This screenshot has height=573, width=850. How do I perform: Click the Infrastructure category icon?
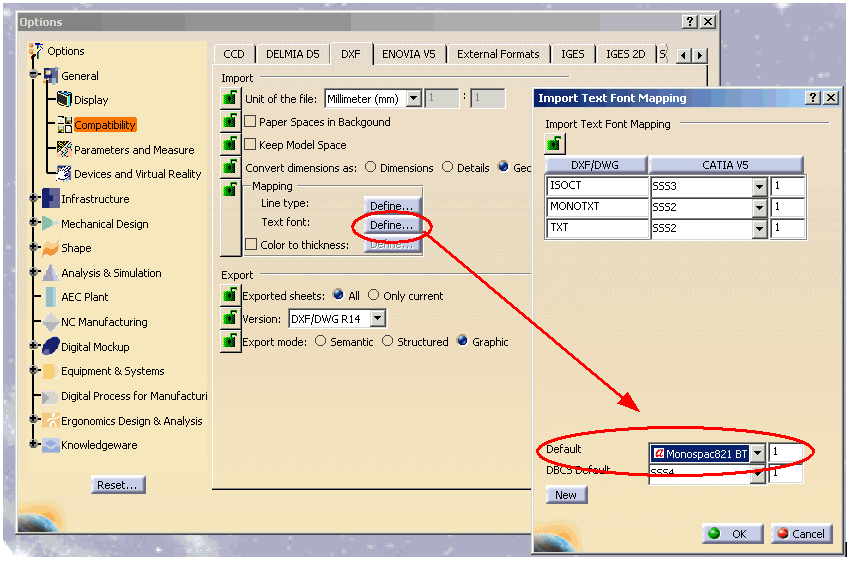(x=51, y=198)
